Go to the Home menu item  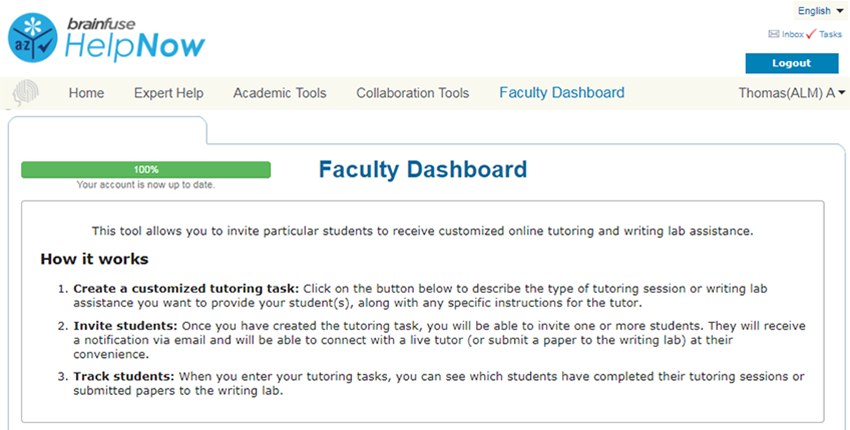pyautogui.click(x=86, y=93)
